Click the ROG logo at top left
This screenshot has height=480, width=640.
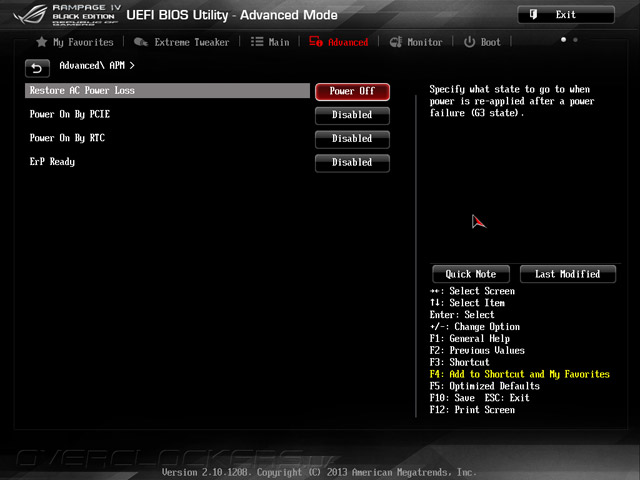click(x=30, y=15)
